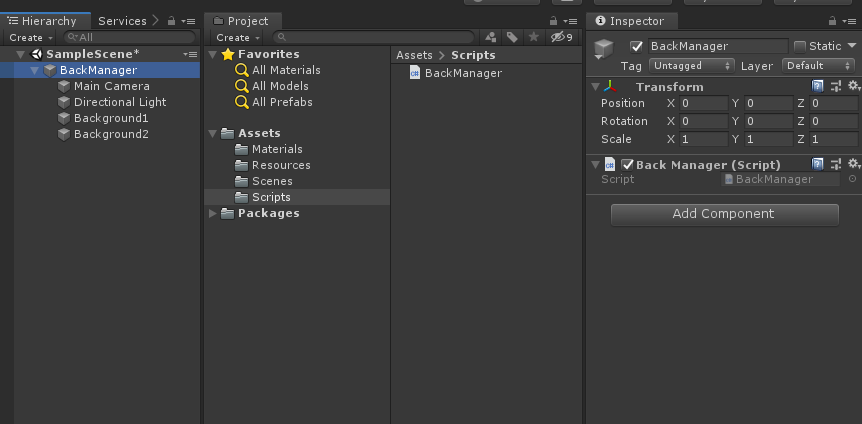862x424 pixels.
Task: Collapse the Transform component
Action: tap(595, 87)
